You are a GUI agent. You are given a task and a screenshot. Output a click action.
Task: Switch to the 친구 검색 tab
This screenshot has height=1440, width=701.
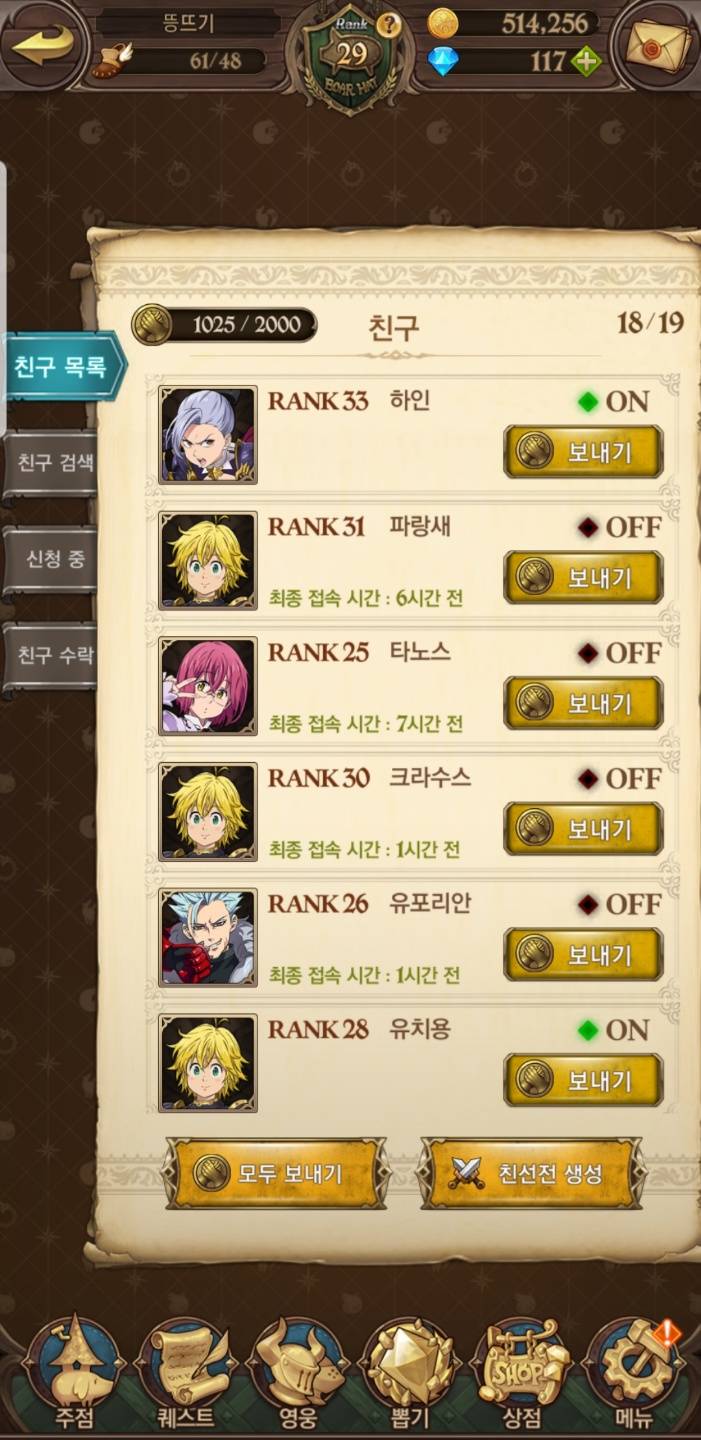click(51, 463)
